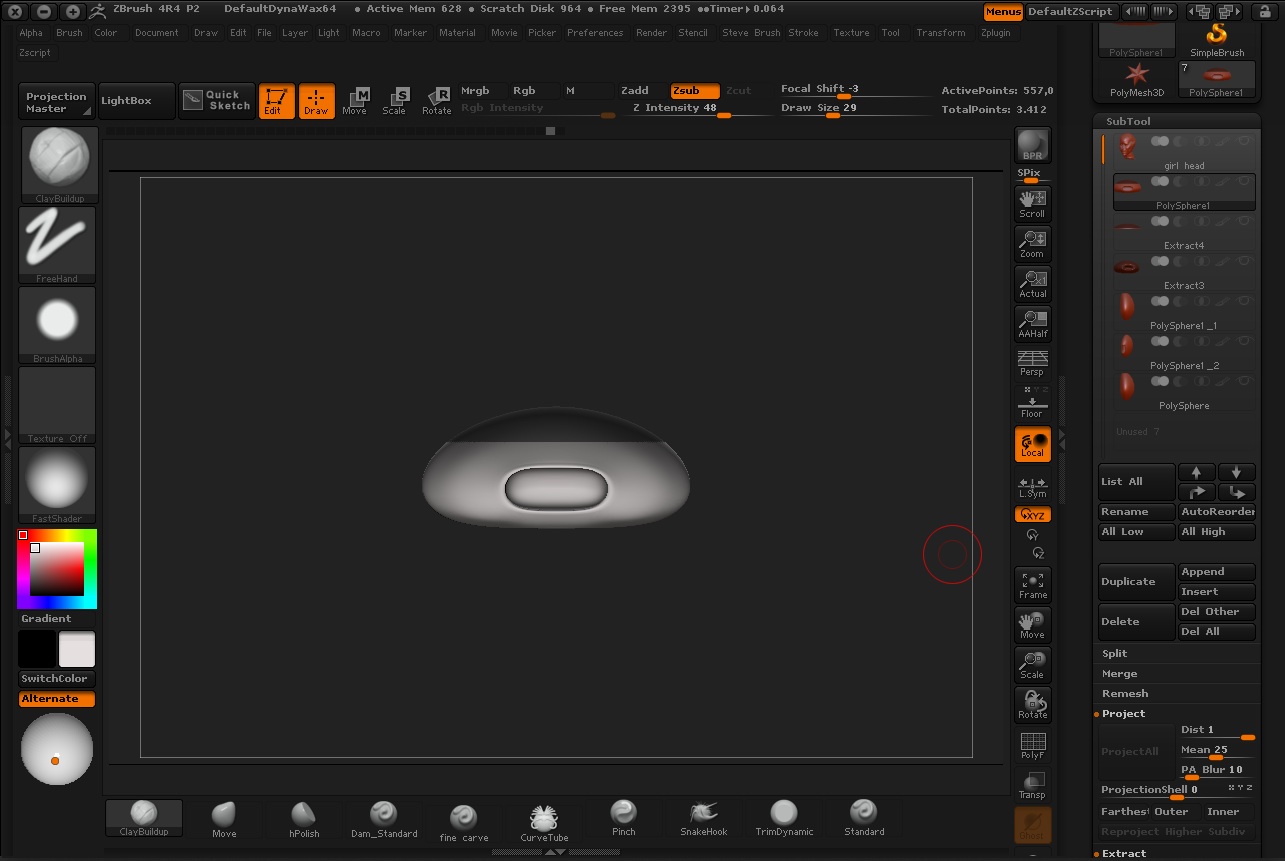
Task: Toggle the Alternate color button
Action: point(57,699)
